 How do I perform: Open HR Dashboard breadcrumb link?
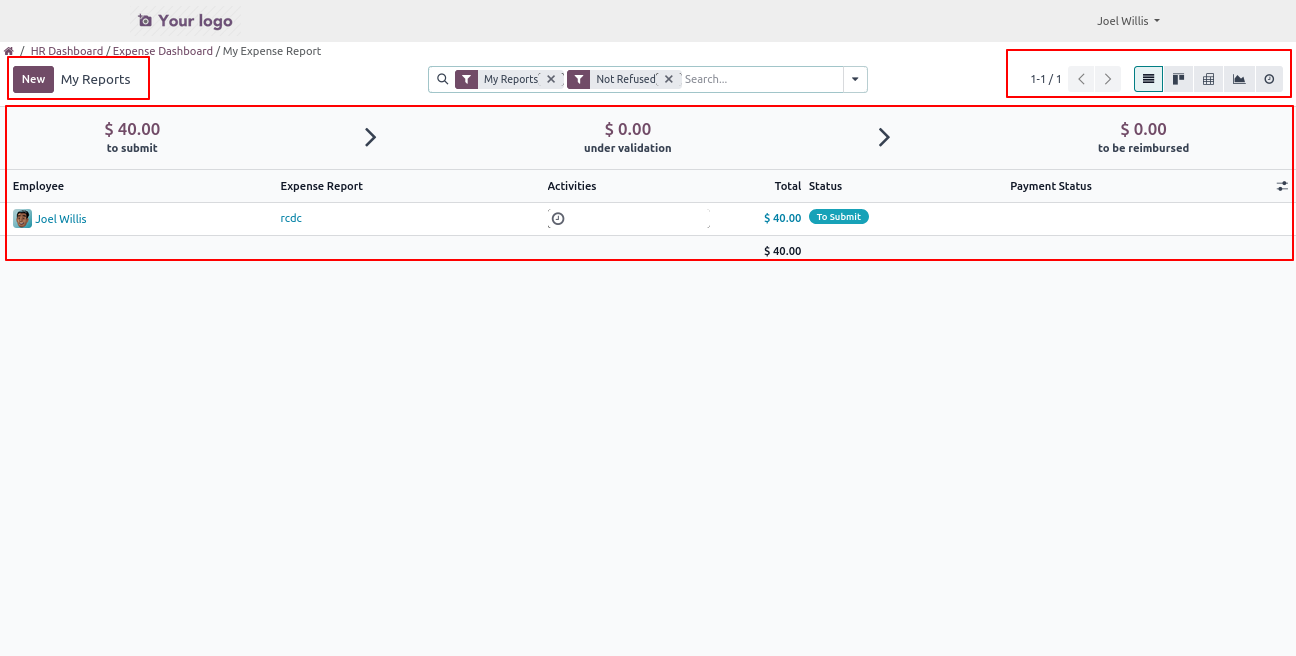[x=67, y=51]
